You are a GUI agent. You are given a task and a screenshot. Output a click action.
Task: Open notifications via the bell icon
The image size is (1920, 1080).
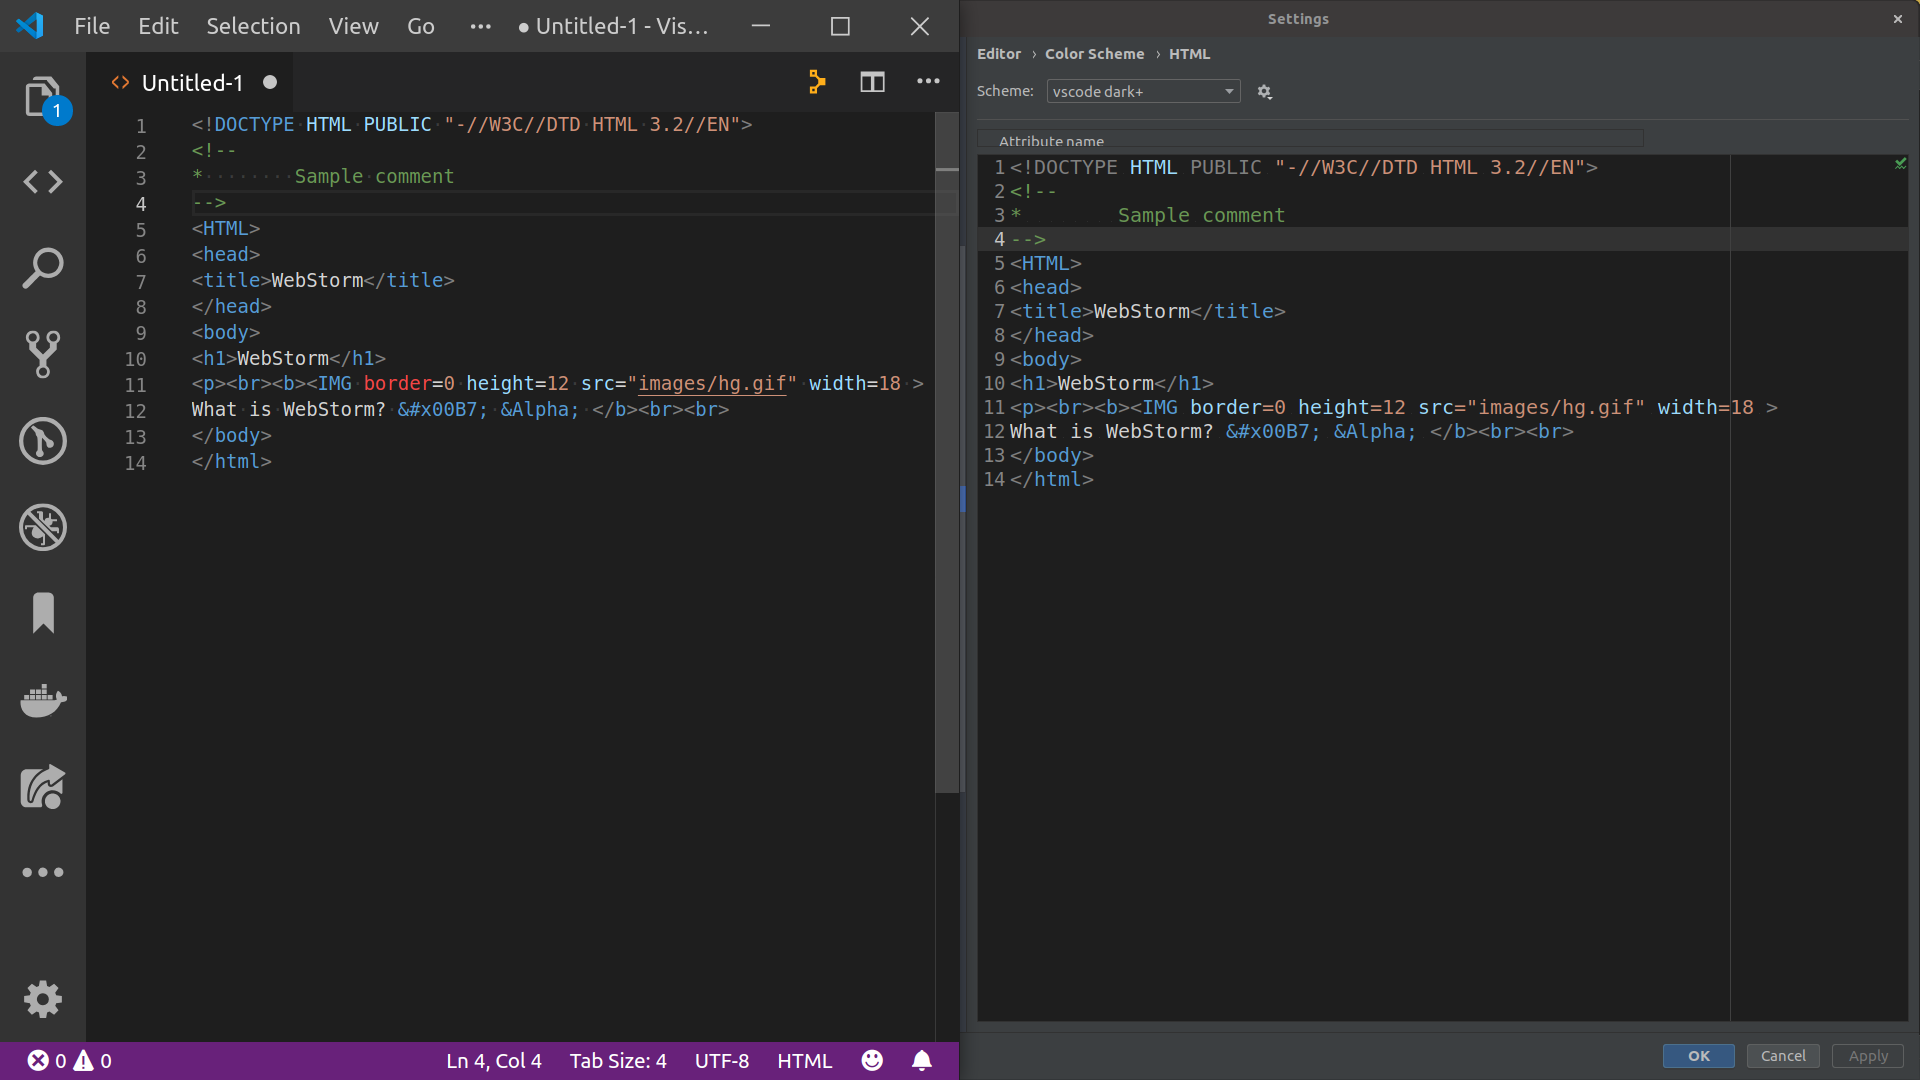[921, 1060]
